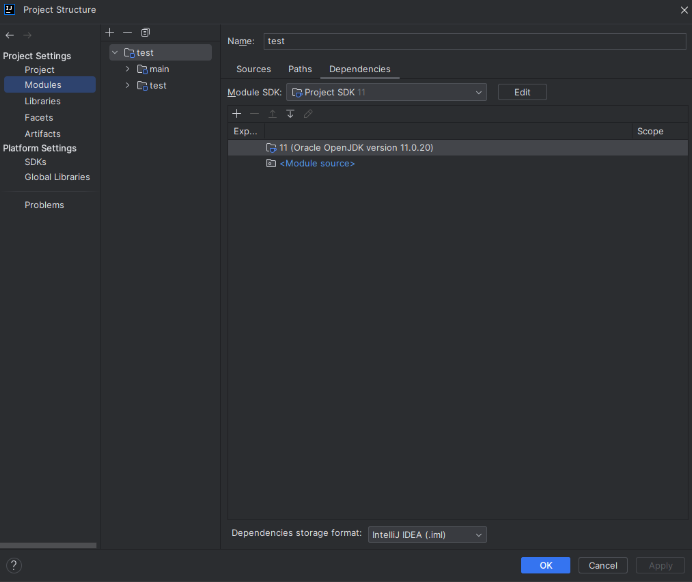Open Artifacts in the sidebar
692x582 pixels.
(42, 134)
